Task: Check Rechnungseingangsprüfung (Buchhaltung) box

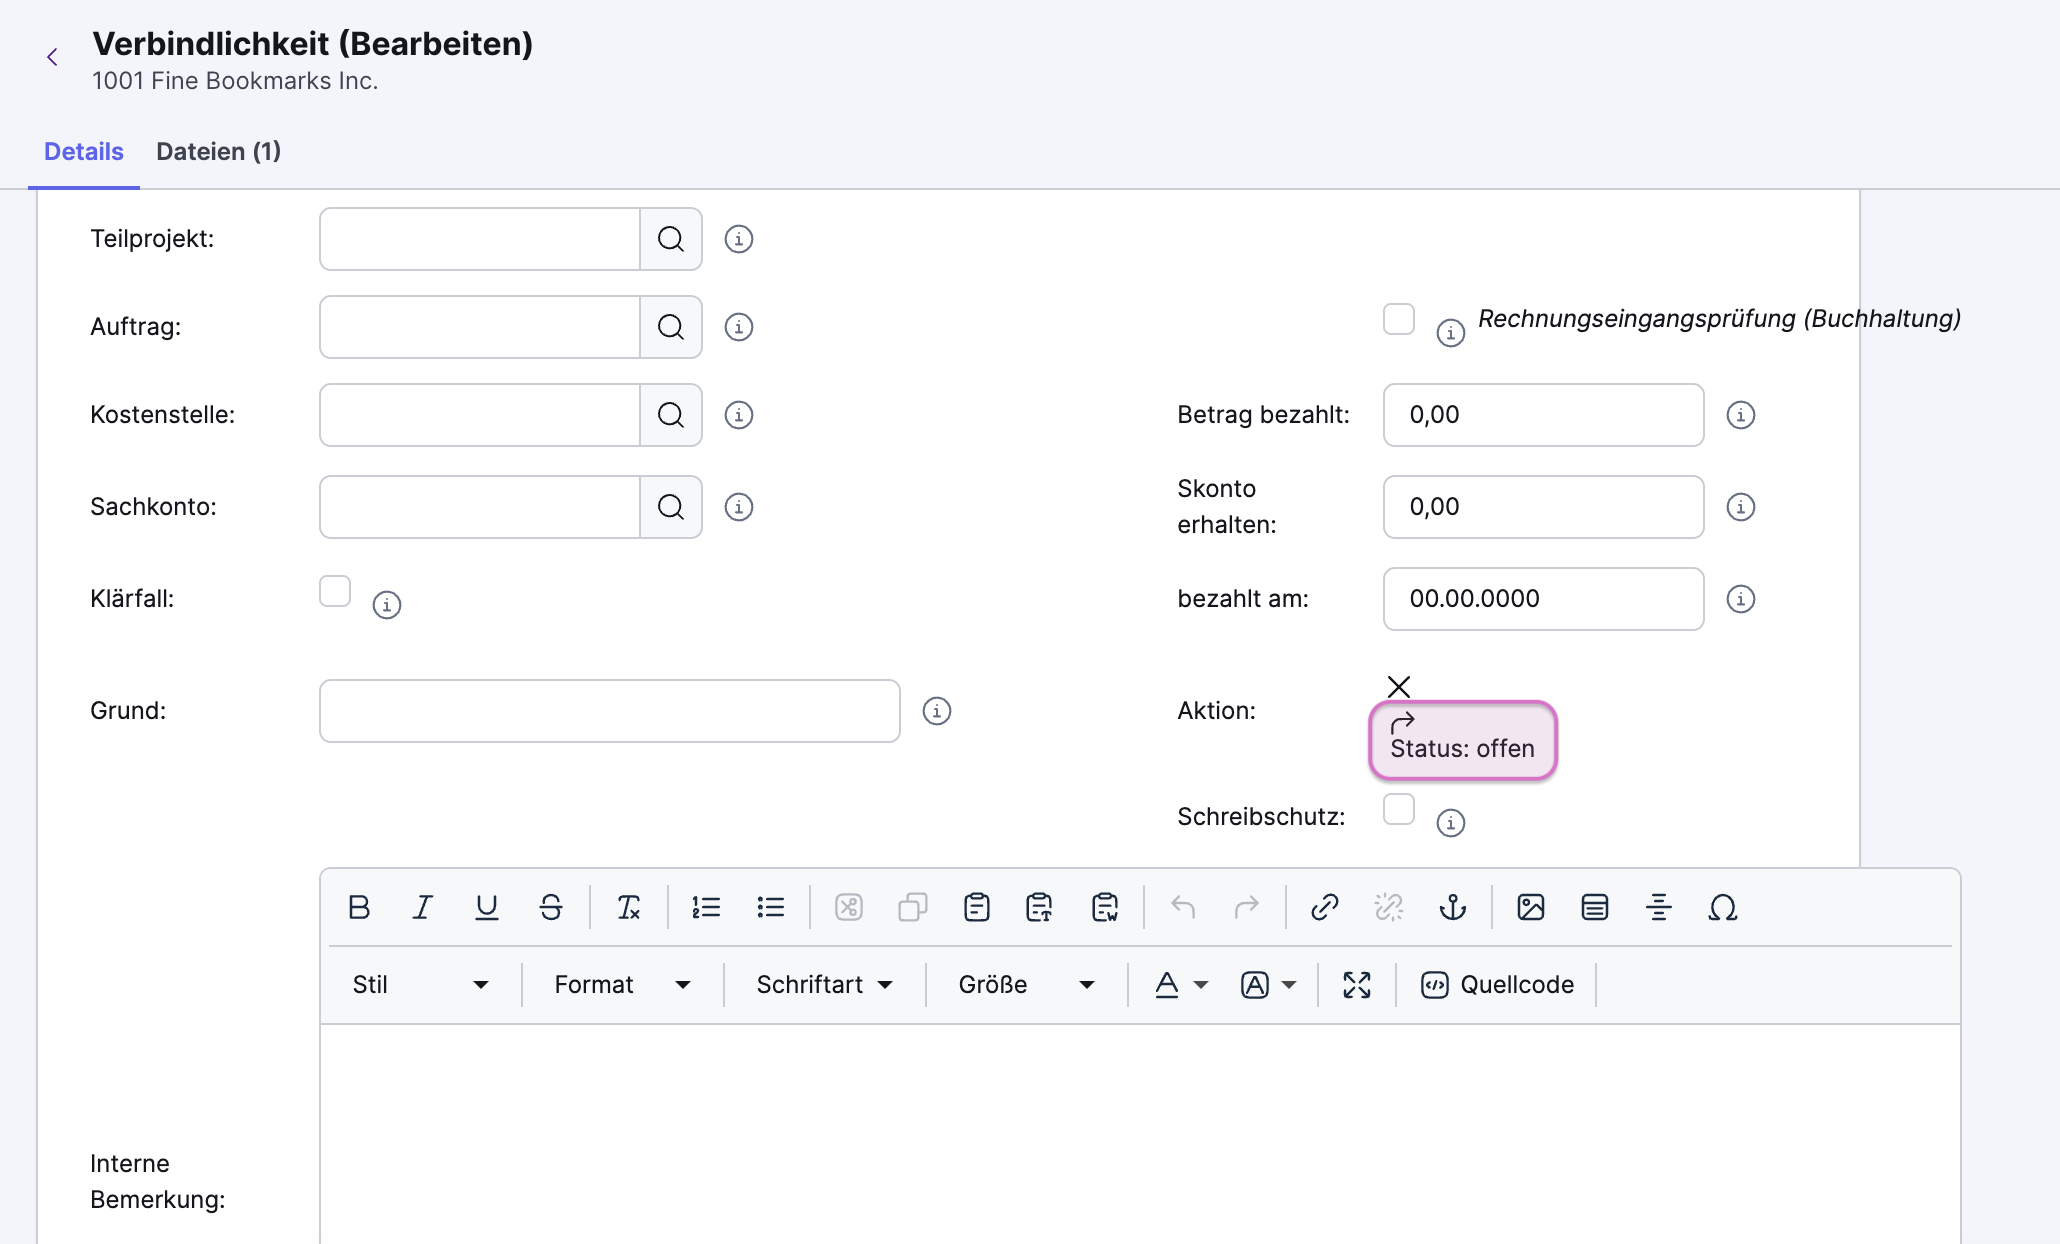Action: point(1399,319)
